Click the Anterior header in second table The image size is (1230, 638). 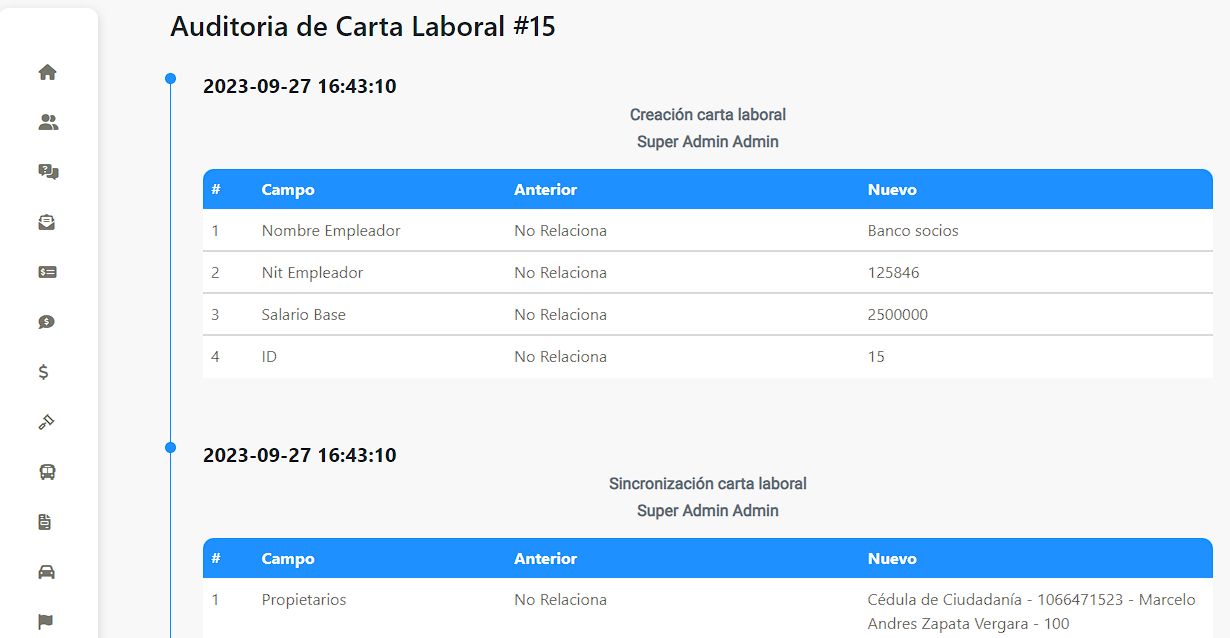[x=545, y=558]
